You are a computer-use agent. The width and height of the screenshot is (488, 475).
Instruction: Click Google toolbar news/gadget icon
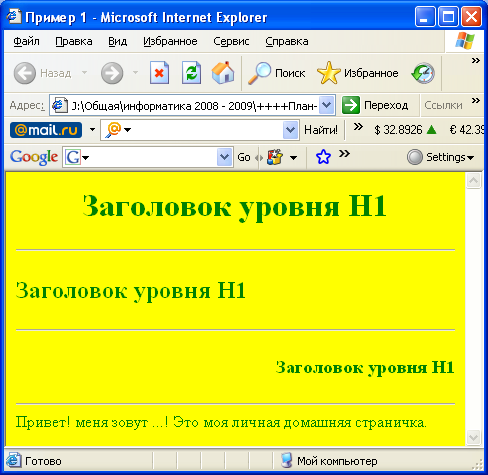(x=275, y=157)
